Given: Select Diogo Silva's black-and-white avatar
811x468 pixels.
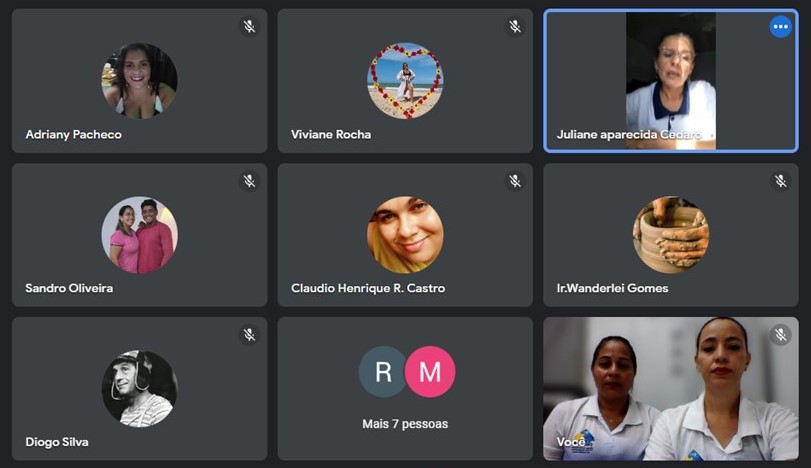Looking at the screenshot, I should (x=140, y=389).
